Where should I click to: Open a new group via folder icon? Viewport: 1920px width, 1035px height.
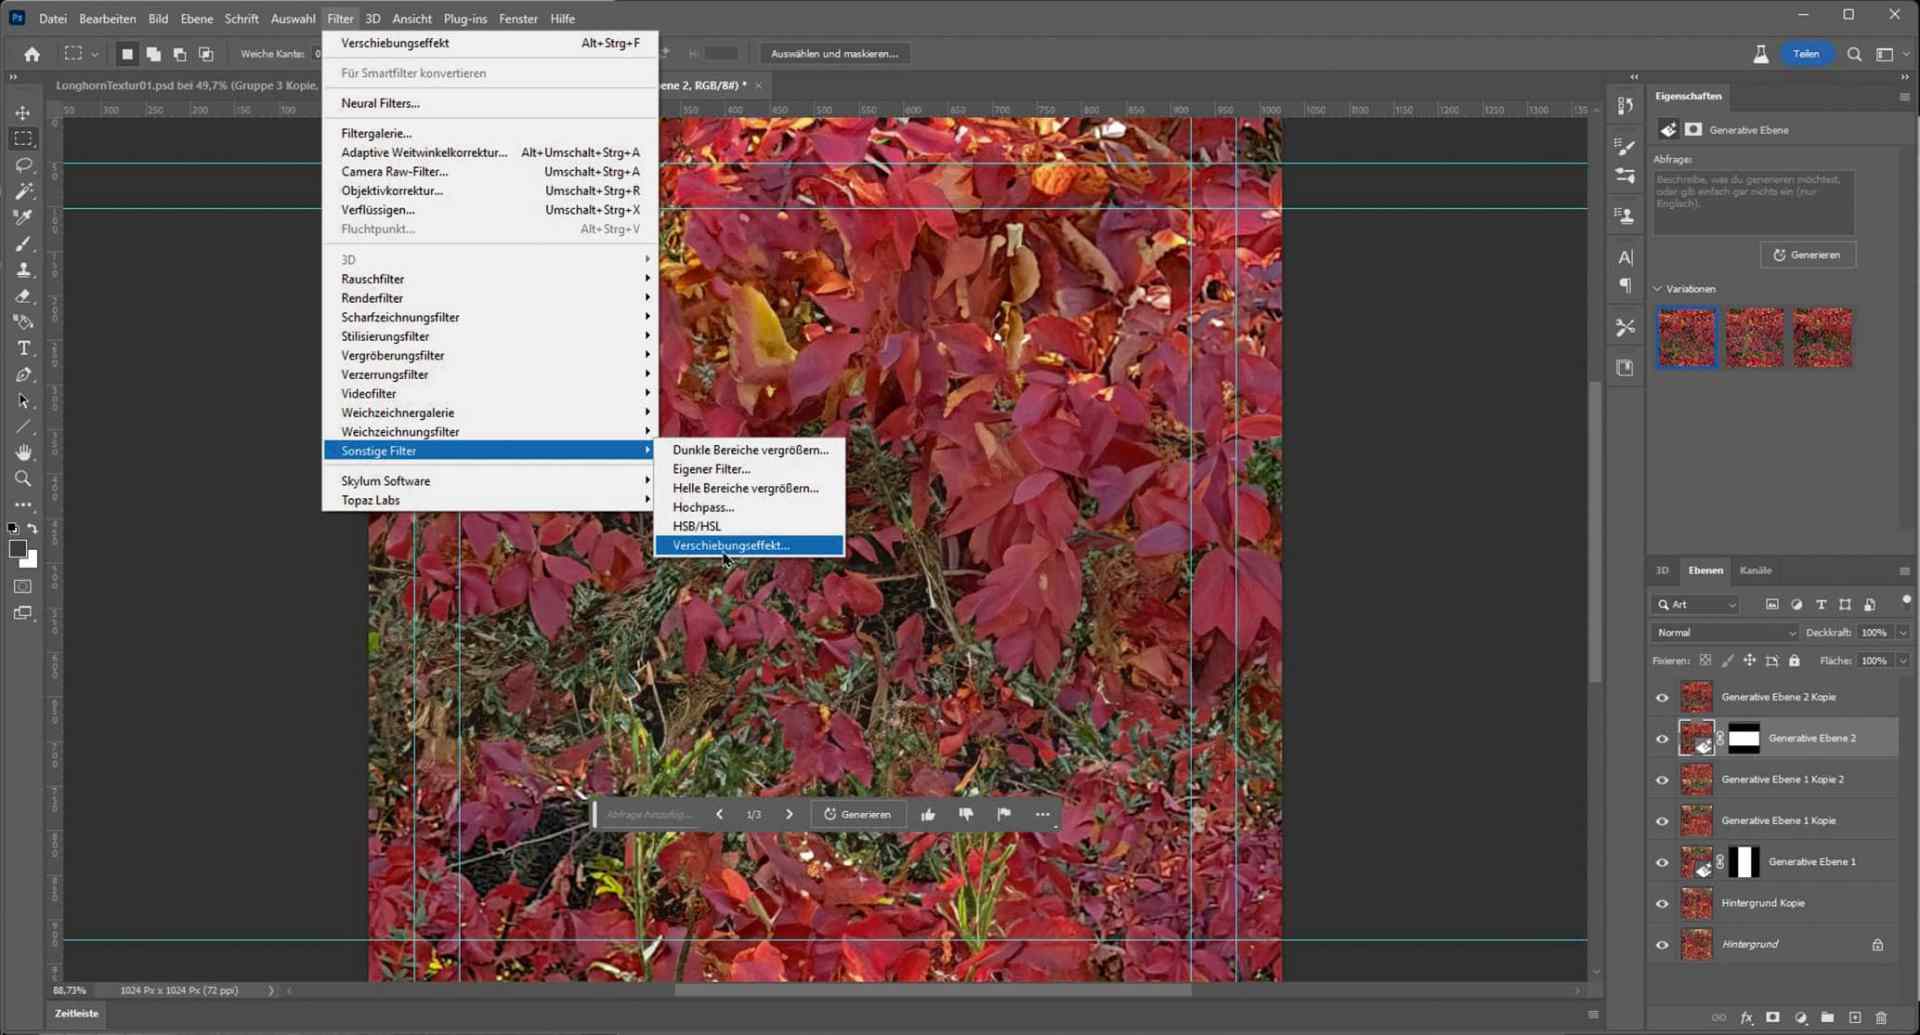pyautogui.click(x=1826, y=1017)
